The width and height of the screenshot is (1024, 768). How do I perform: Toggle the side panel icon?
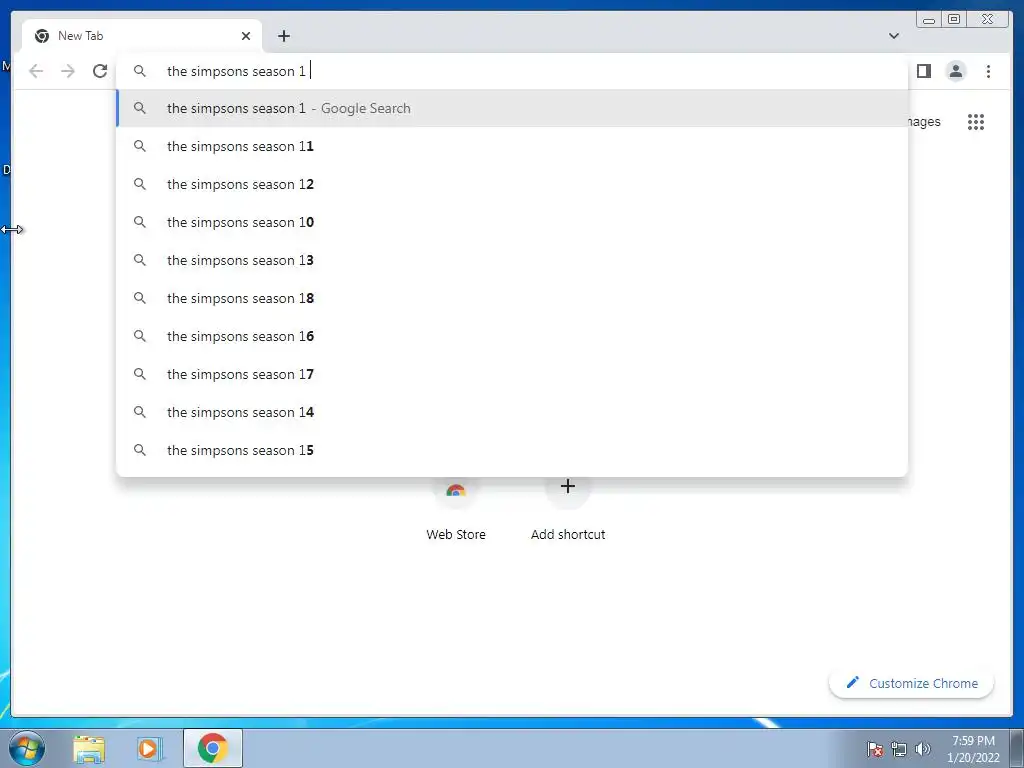pos(923,71)
